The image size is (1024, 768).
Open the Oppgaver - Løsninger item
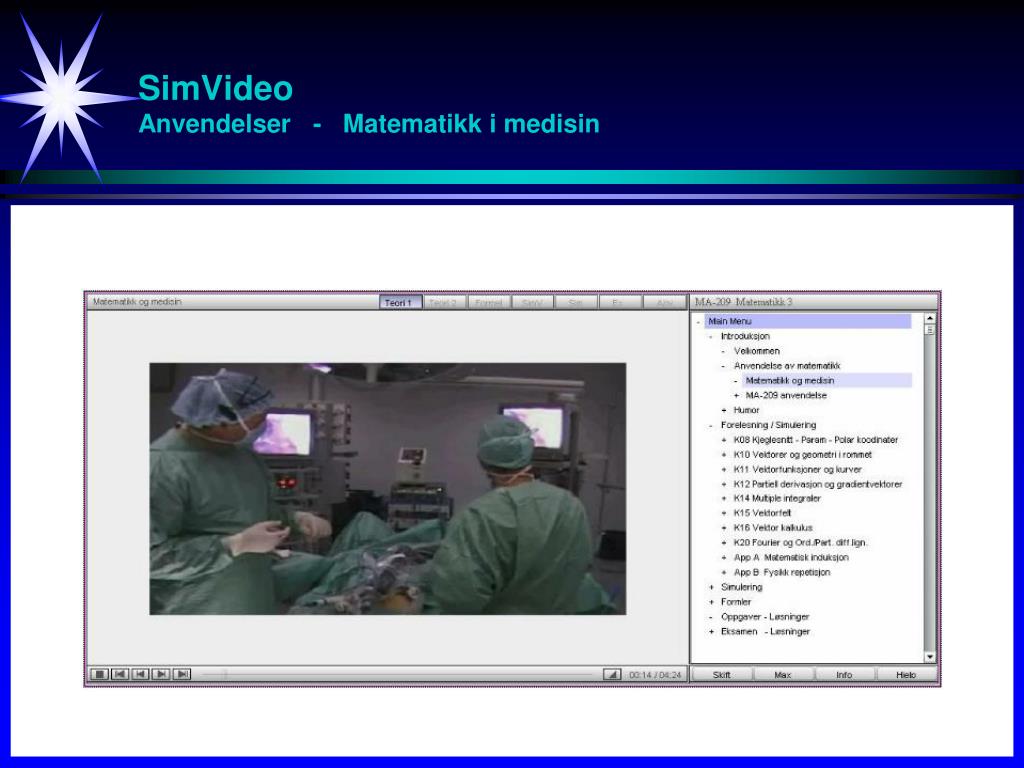pyautogui.click(x=765, y=617)
